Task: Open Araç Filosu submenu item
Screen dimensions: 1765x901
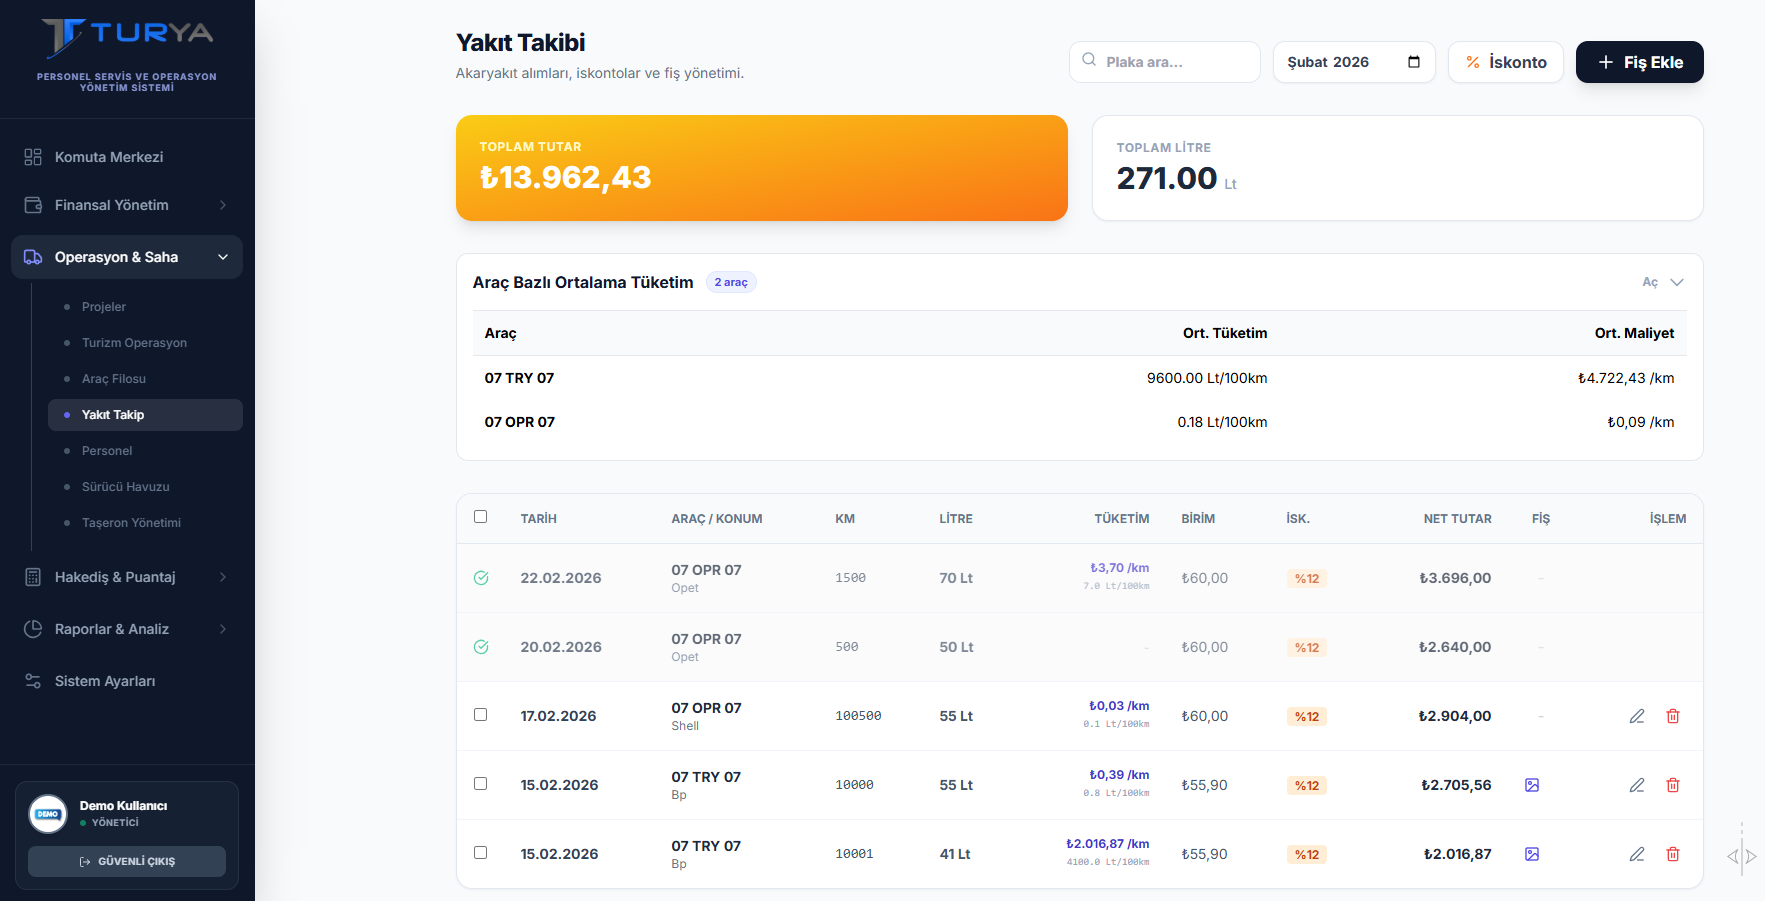Action: click(114, 379)
